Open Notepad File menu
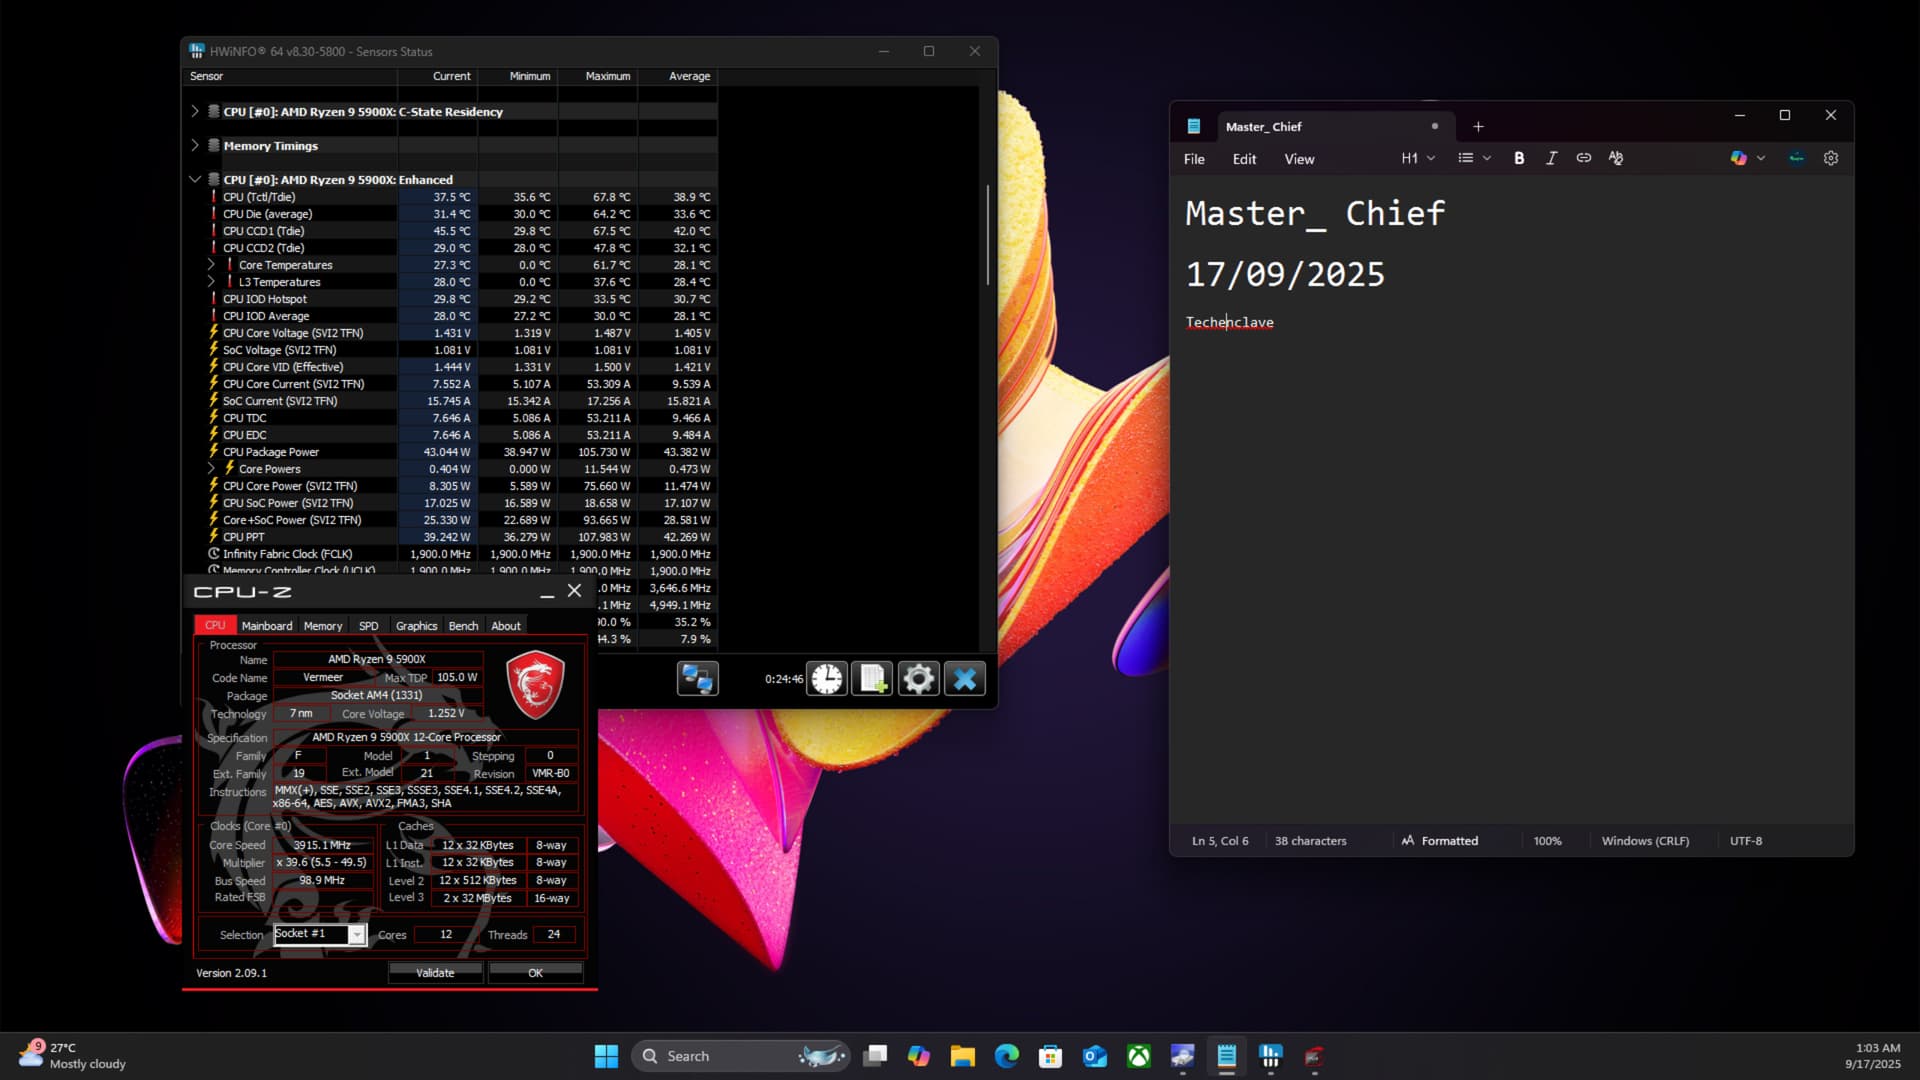This screenshot has width=1920, height=1080. (1194, 159)
